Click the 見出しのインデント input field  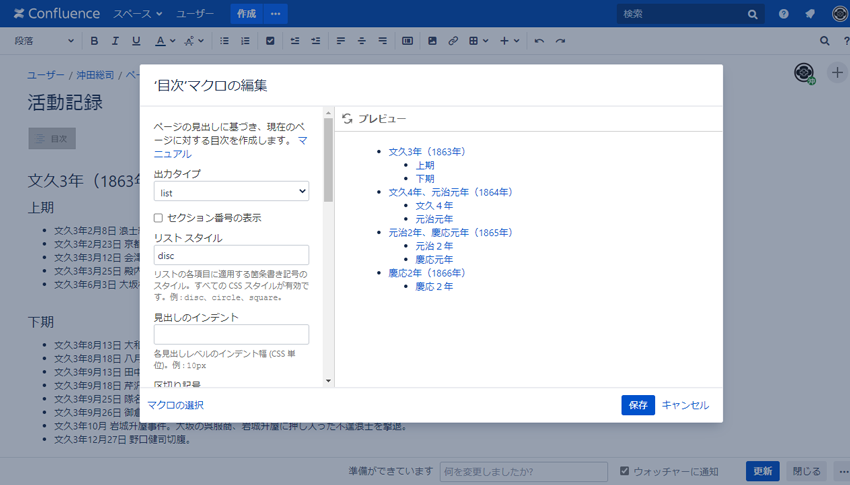tap(231, 334)
